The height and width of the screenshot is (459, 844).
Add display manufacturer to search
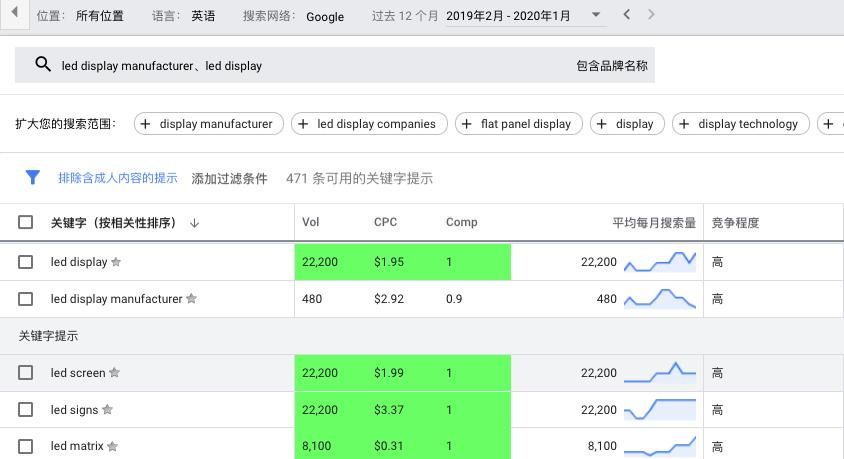208,124
